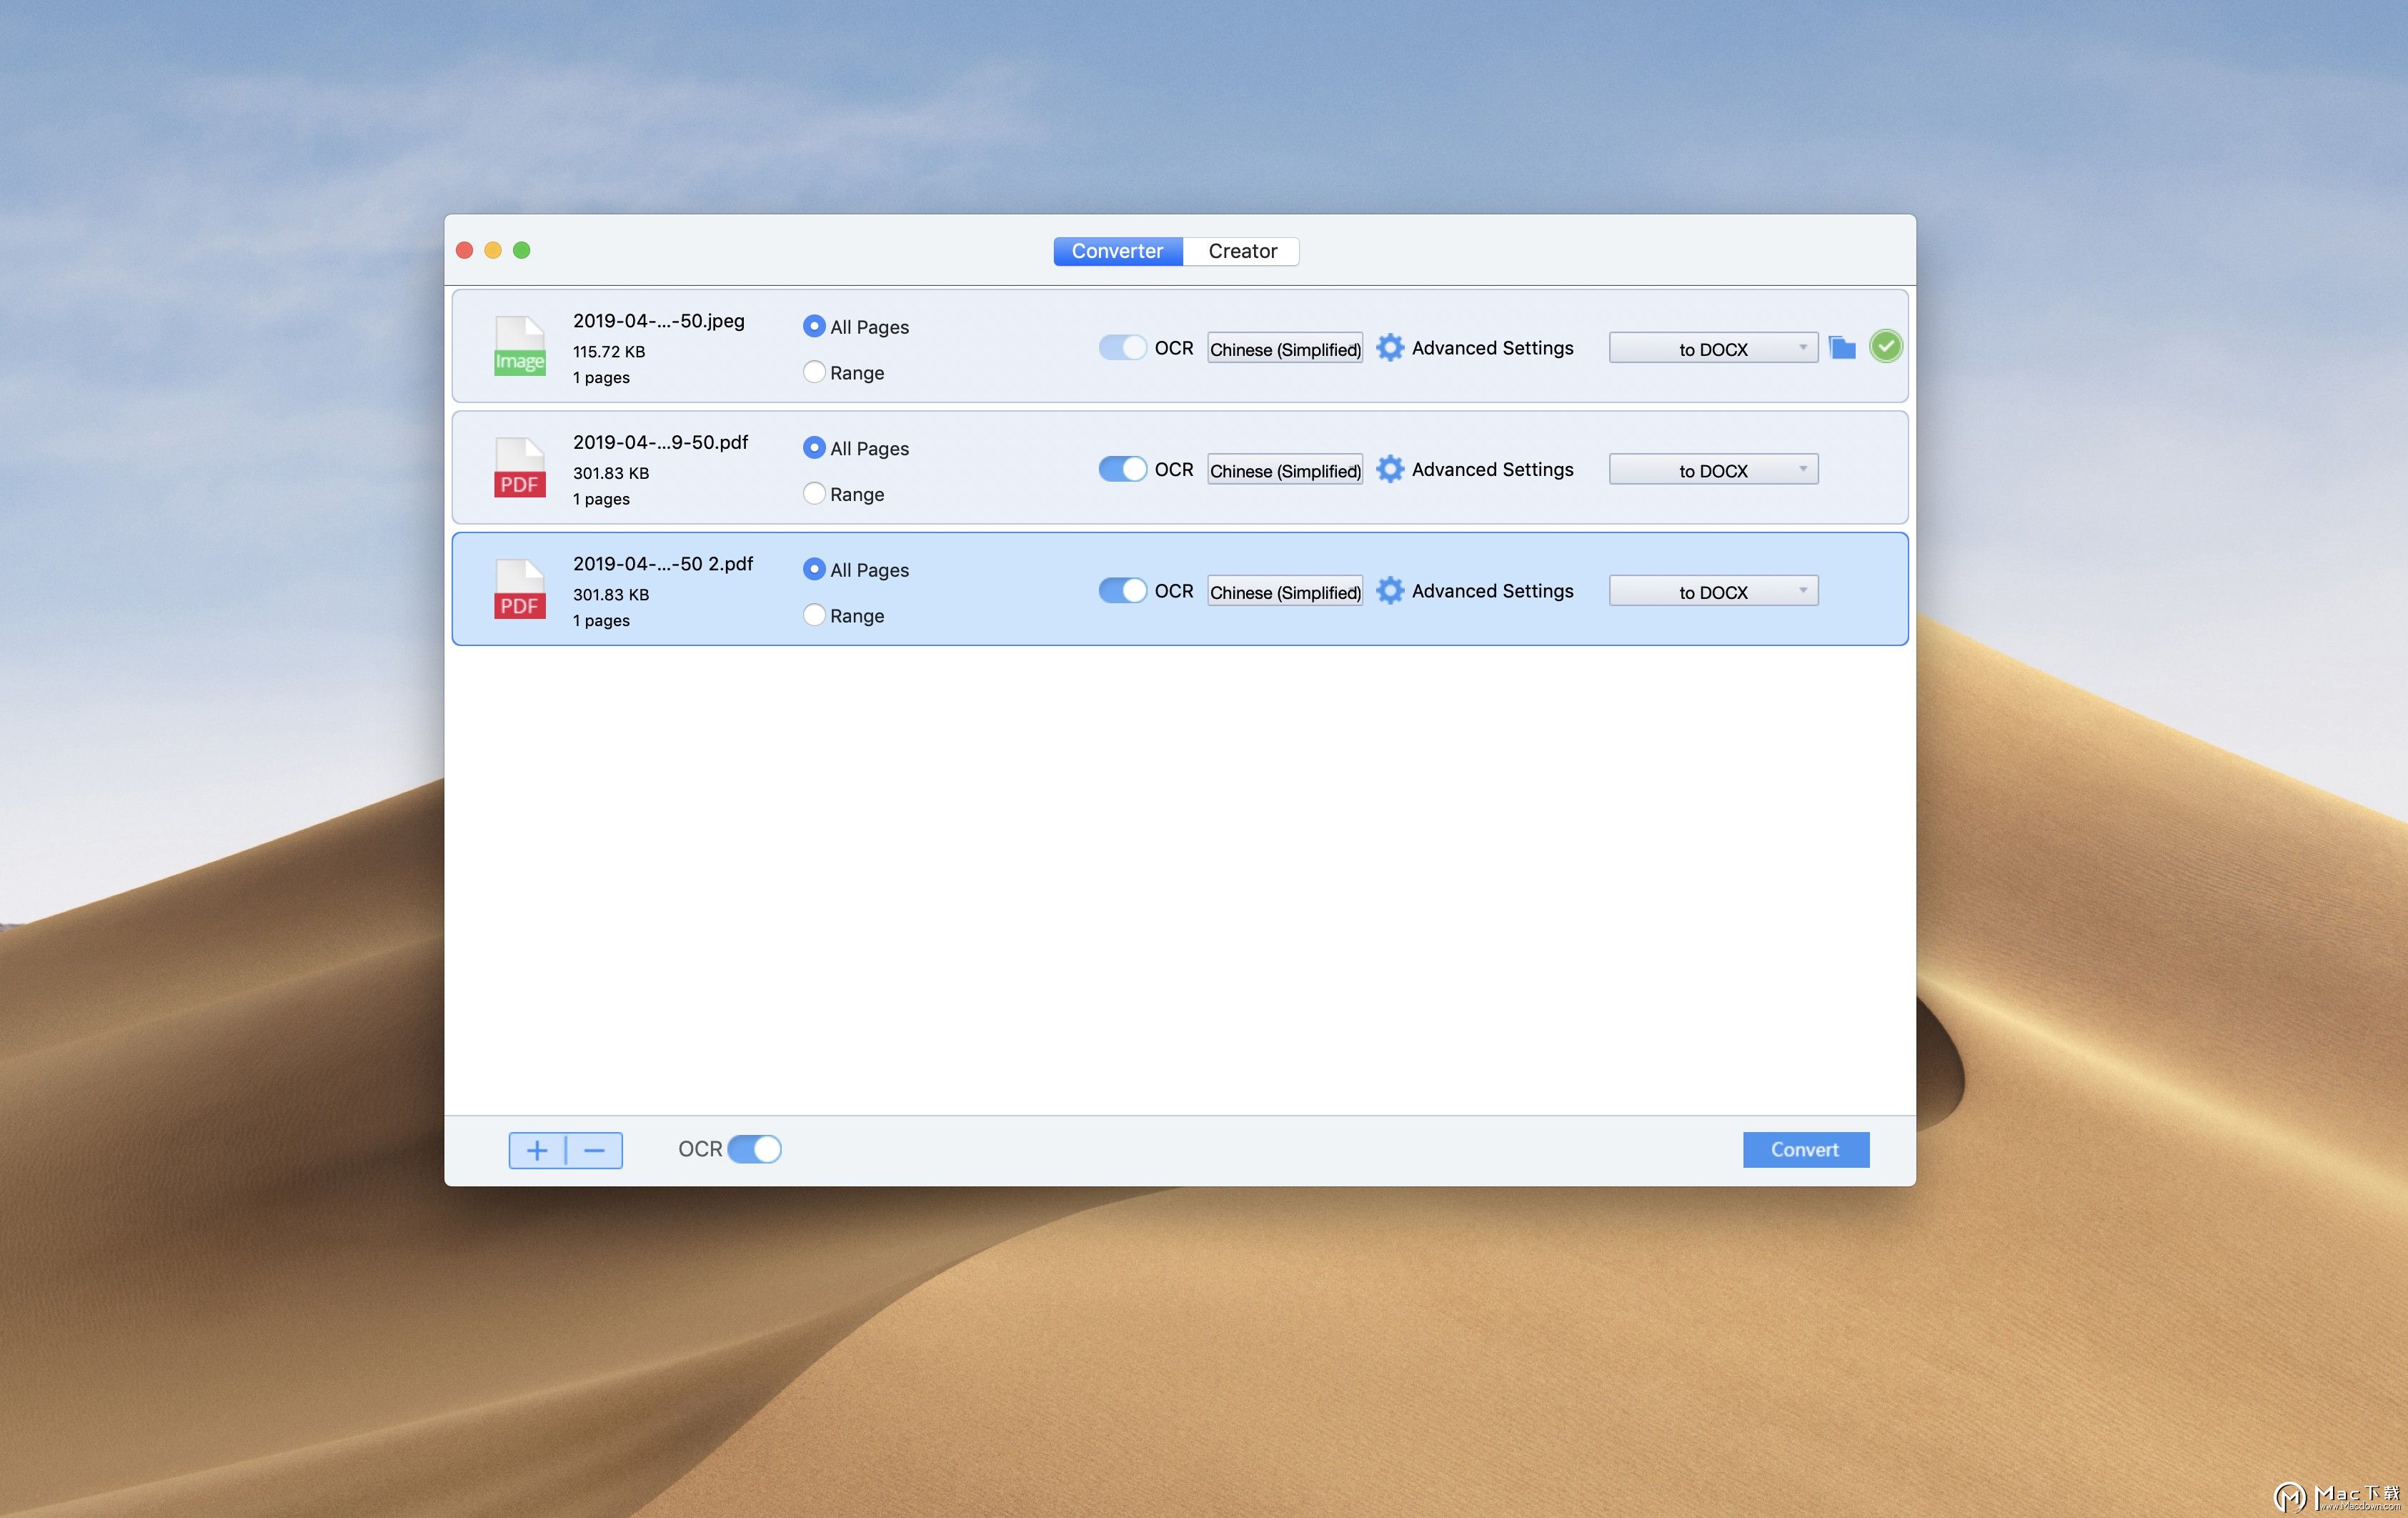2408x1518 pixels.
Task: Click the PDF icon of 2019-04-...9-50.pdf
Action: click(x=519, y=468)
